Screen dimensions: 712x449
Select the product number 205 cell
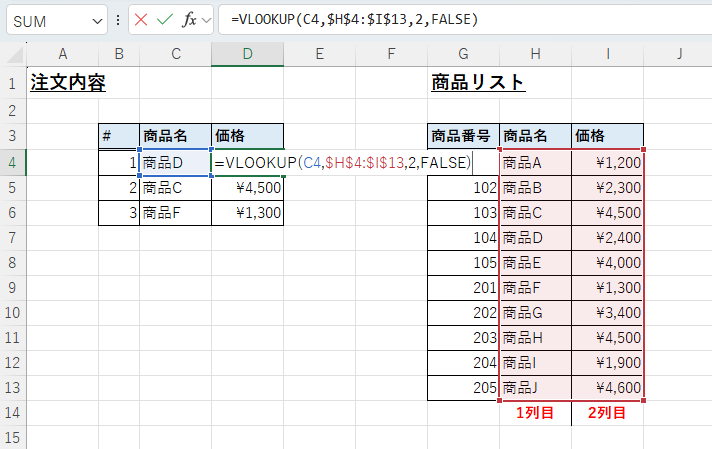[463, 387]
